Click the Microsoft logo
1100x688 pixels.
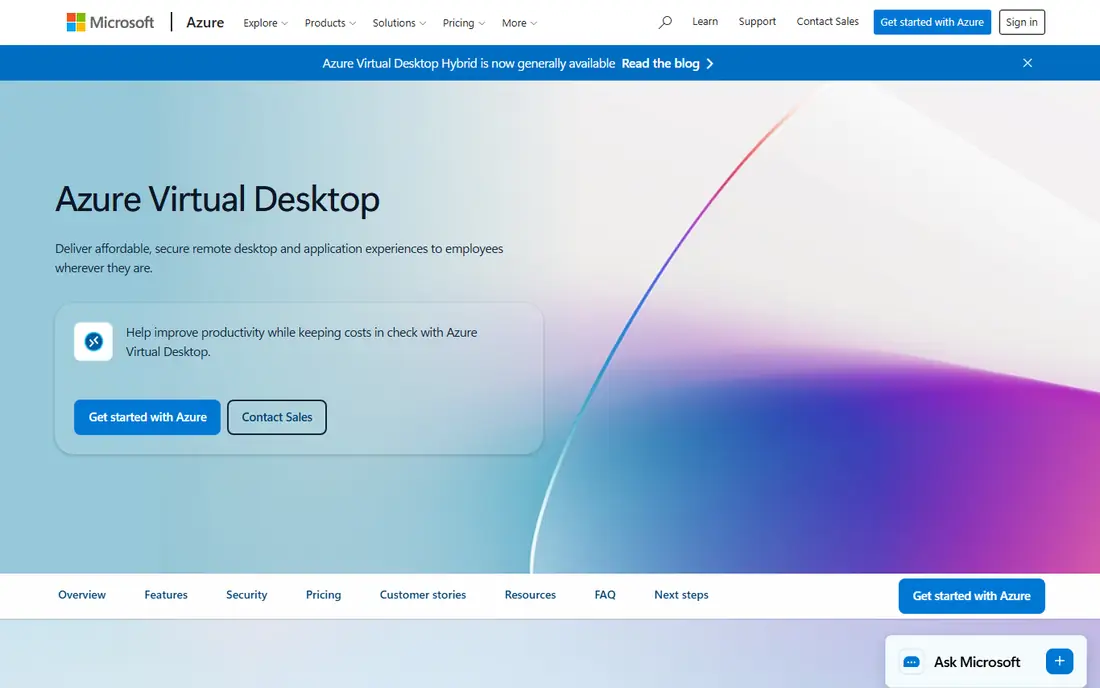tap(110, 22)
